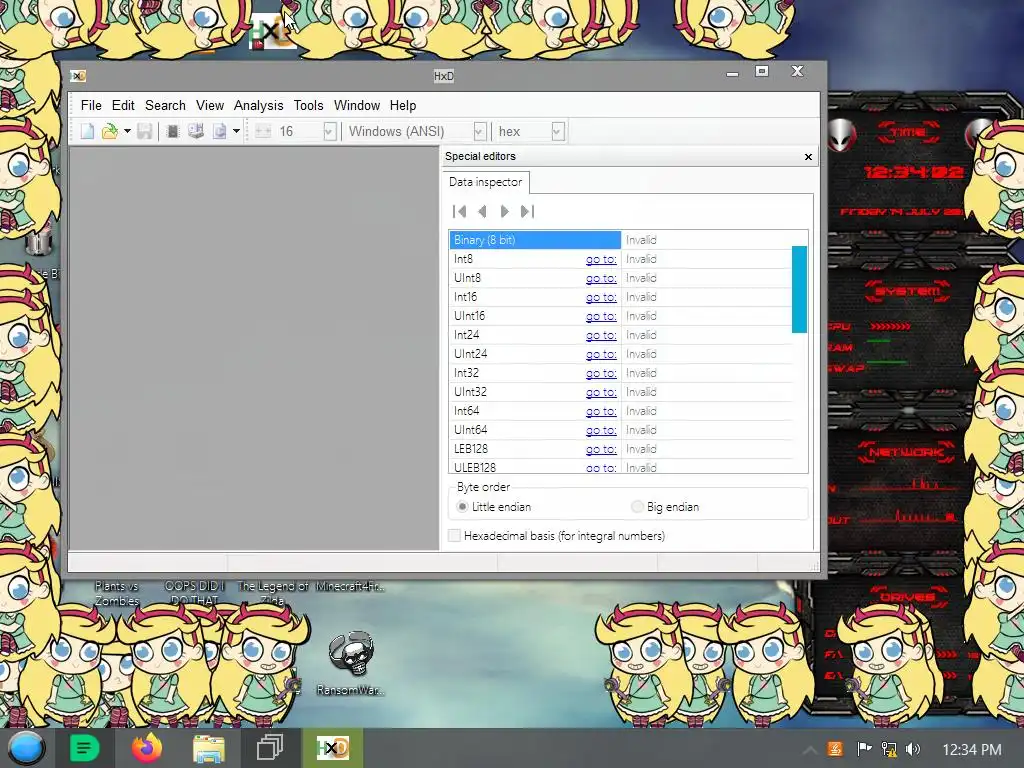1024x768 pixels.
Task: Create a new file with the toolbar icon
Action: [x=88, y=131]
